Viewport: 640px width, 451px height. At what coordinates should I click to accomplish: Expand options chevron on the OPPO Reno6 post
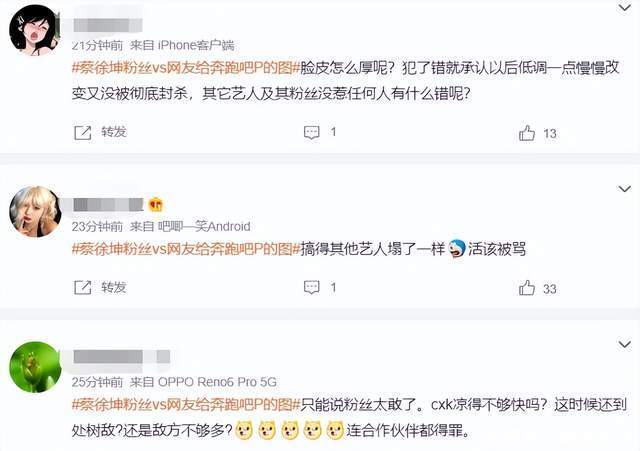624,344
